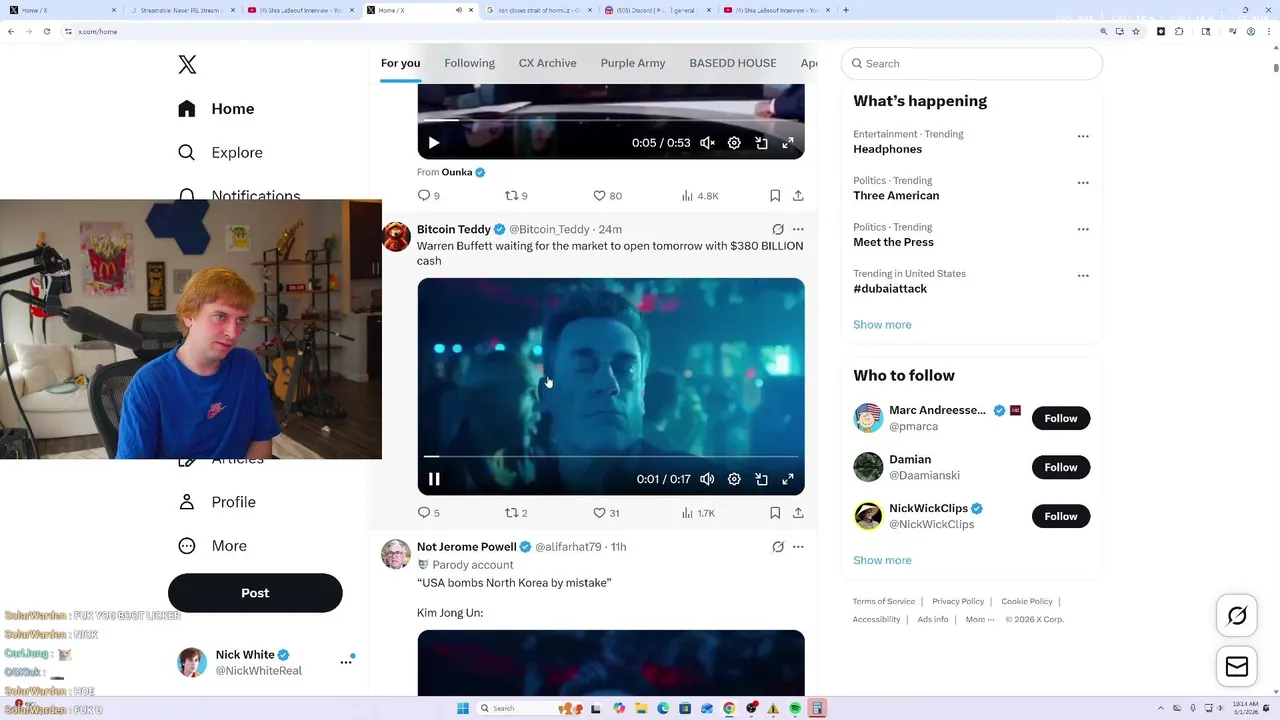Open the CX Archive tab
The image size is (1280, 720).
pos(547,63)
